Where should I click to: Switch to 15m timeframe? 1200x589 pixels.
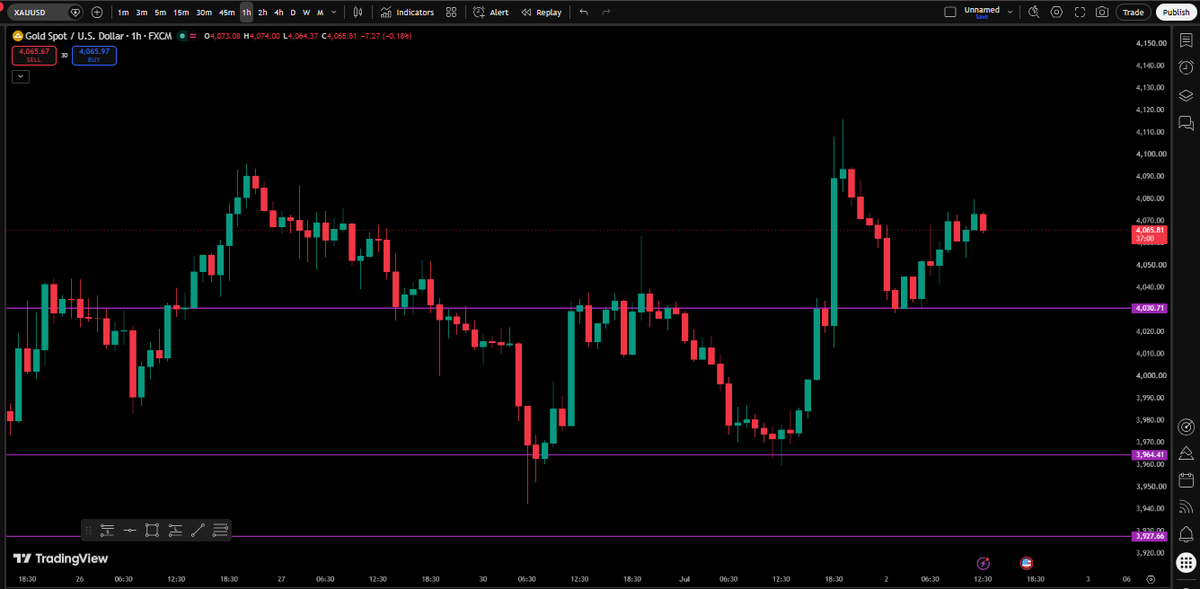pyautogui.click(x=181, y=12)
